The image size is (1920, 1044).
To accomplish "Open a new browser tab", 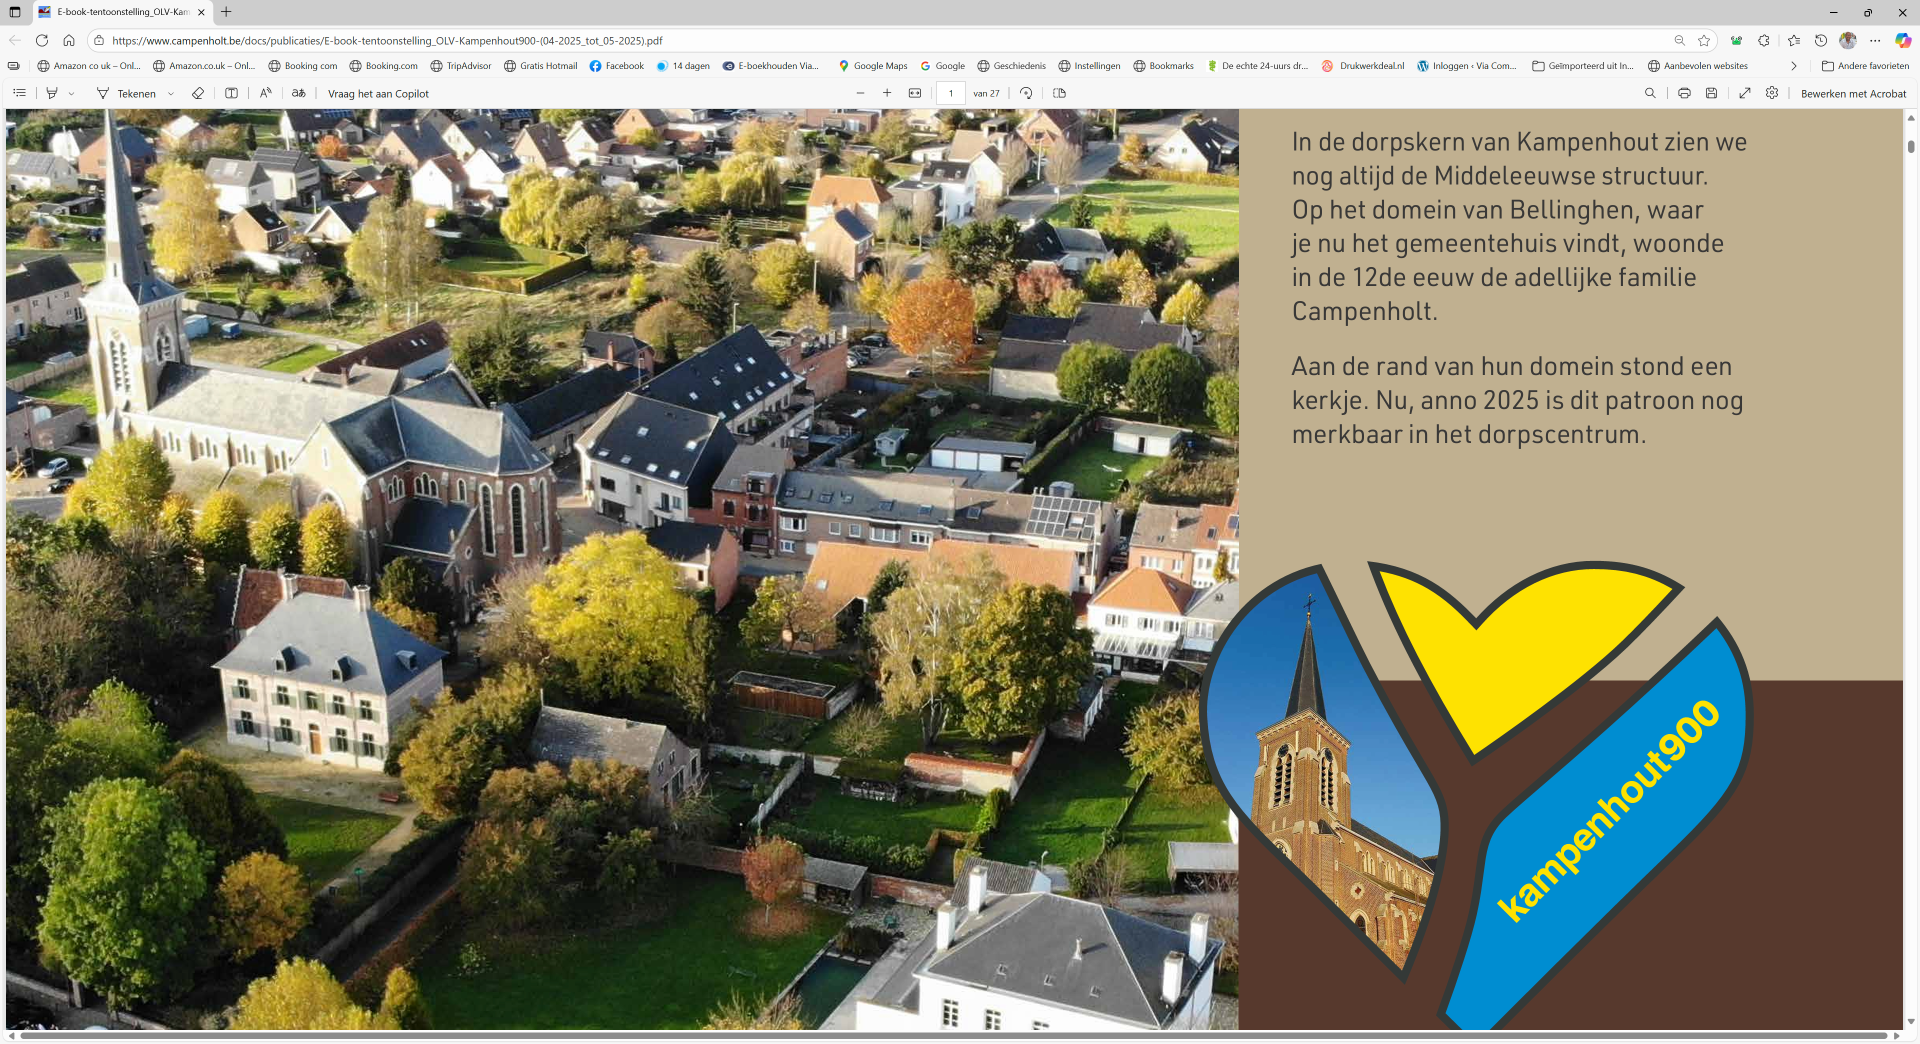I will coord(226,12).
